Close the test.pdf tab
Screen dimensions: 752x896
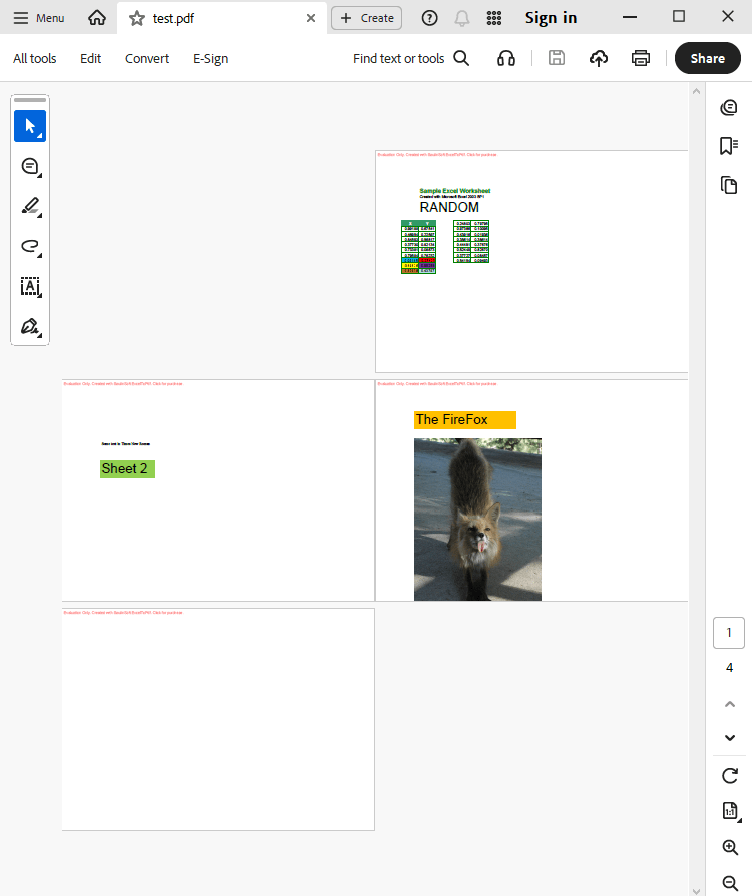311,18
